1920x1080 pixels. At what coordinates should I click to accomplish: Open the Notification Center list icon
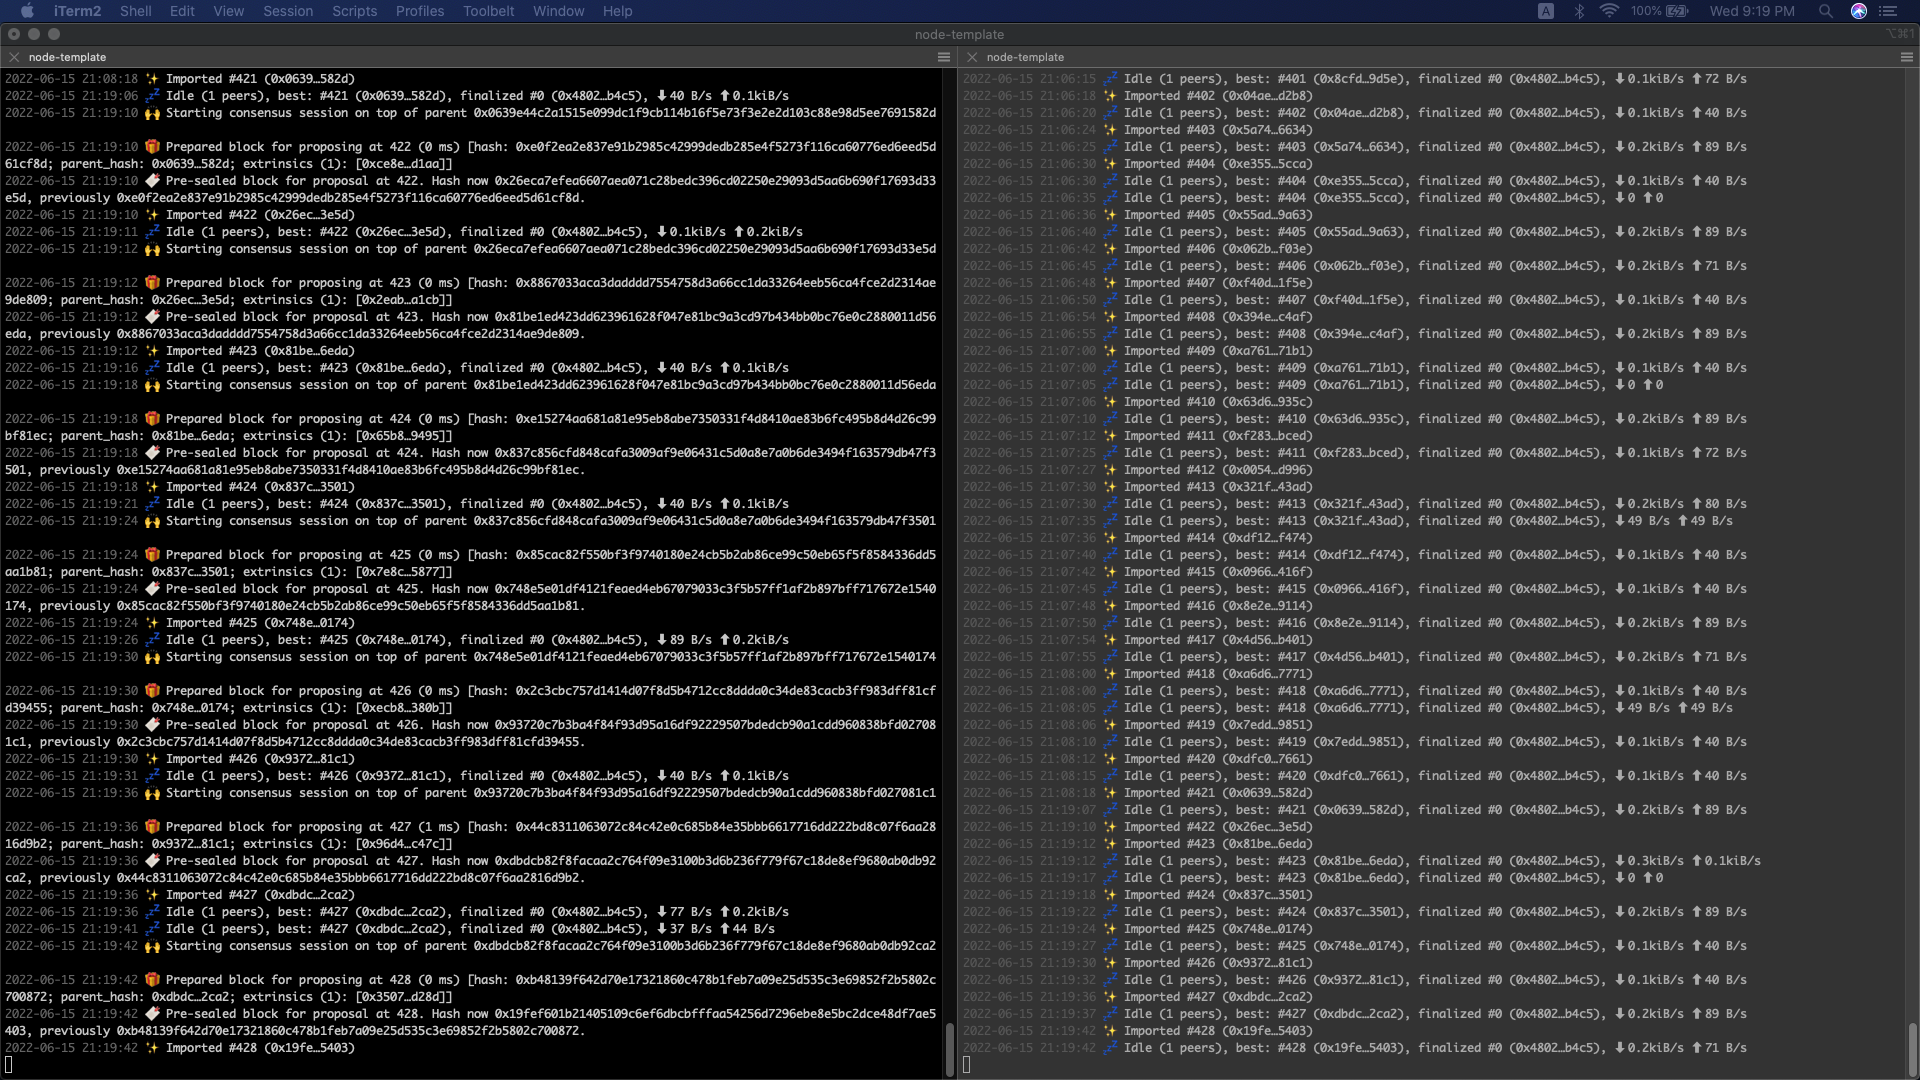tap(1888, 11)
